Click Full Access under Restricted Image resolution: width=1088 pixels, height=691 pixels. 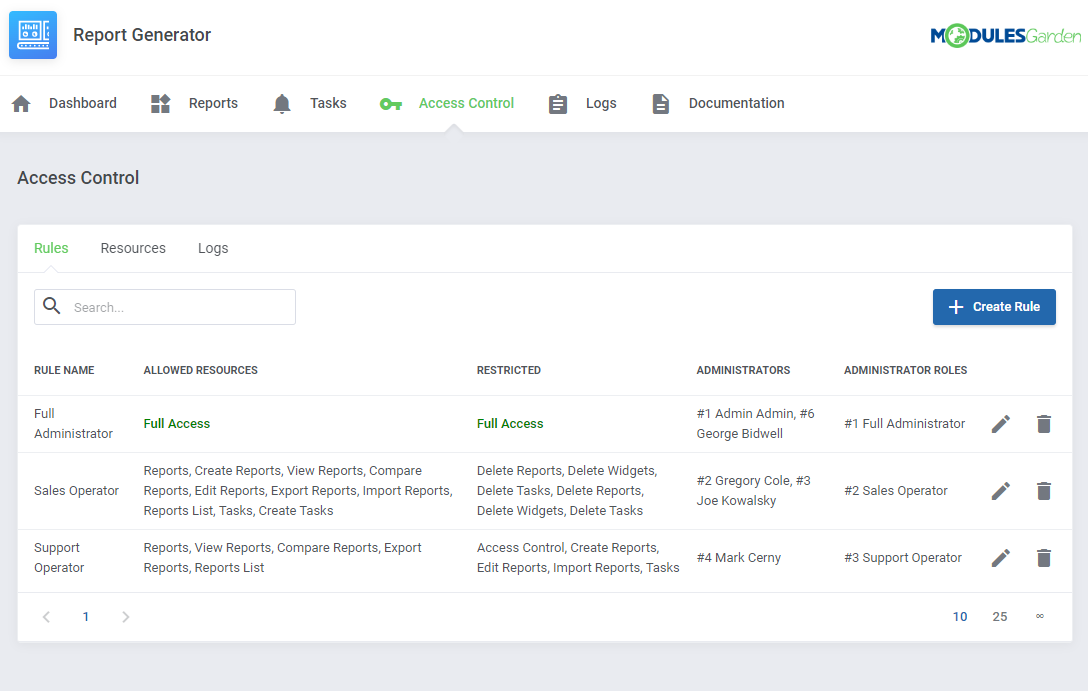510,424
